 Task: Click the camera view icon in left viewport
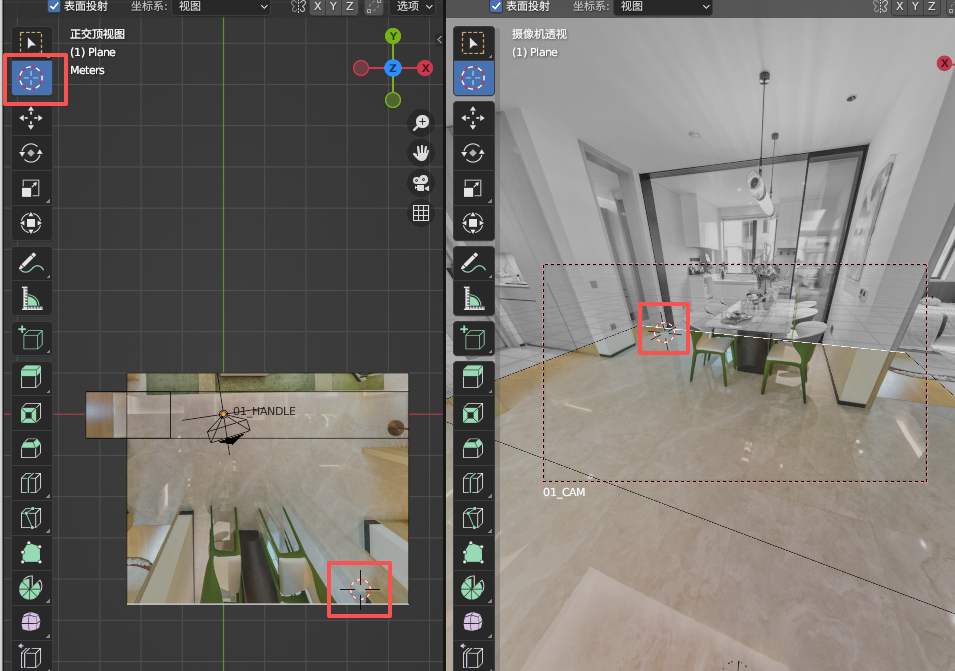[x=421, y=183]
